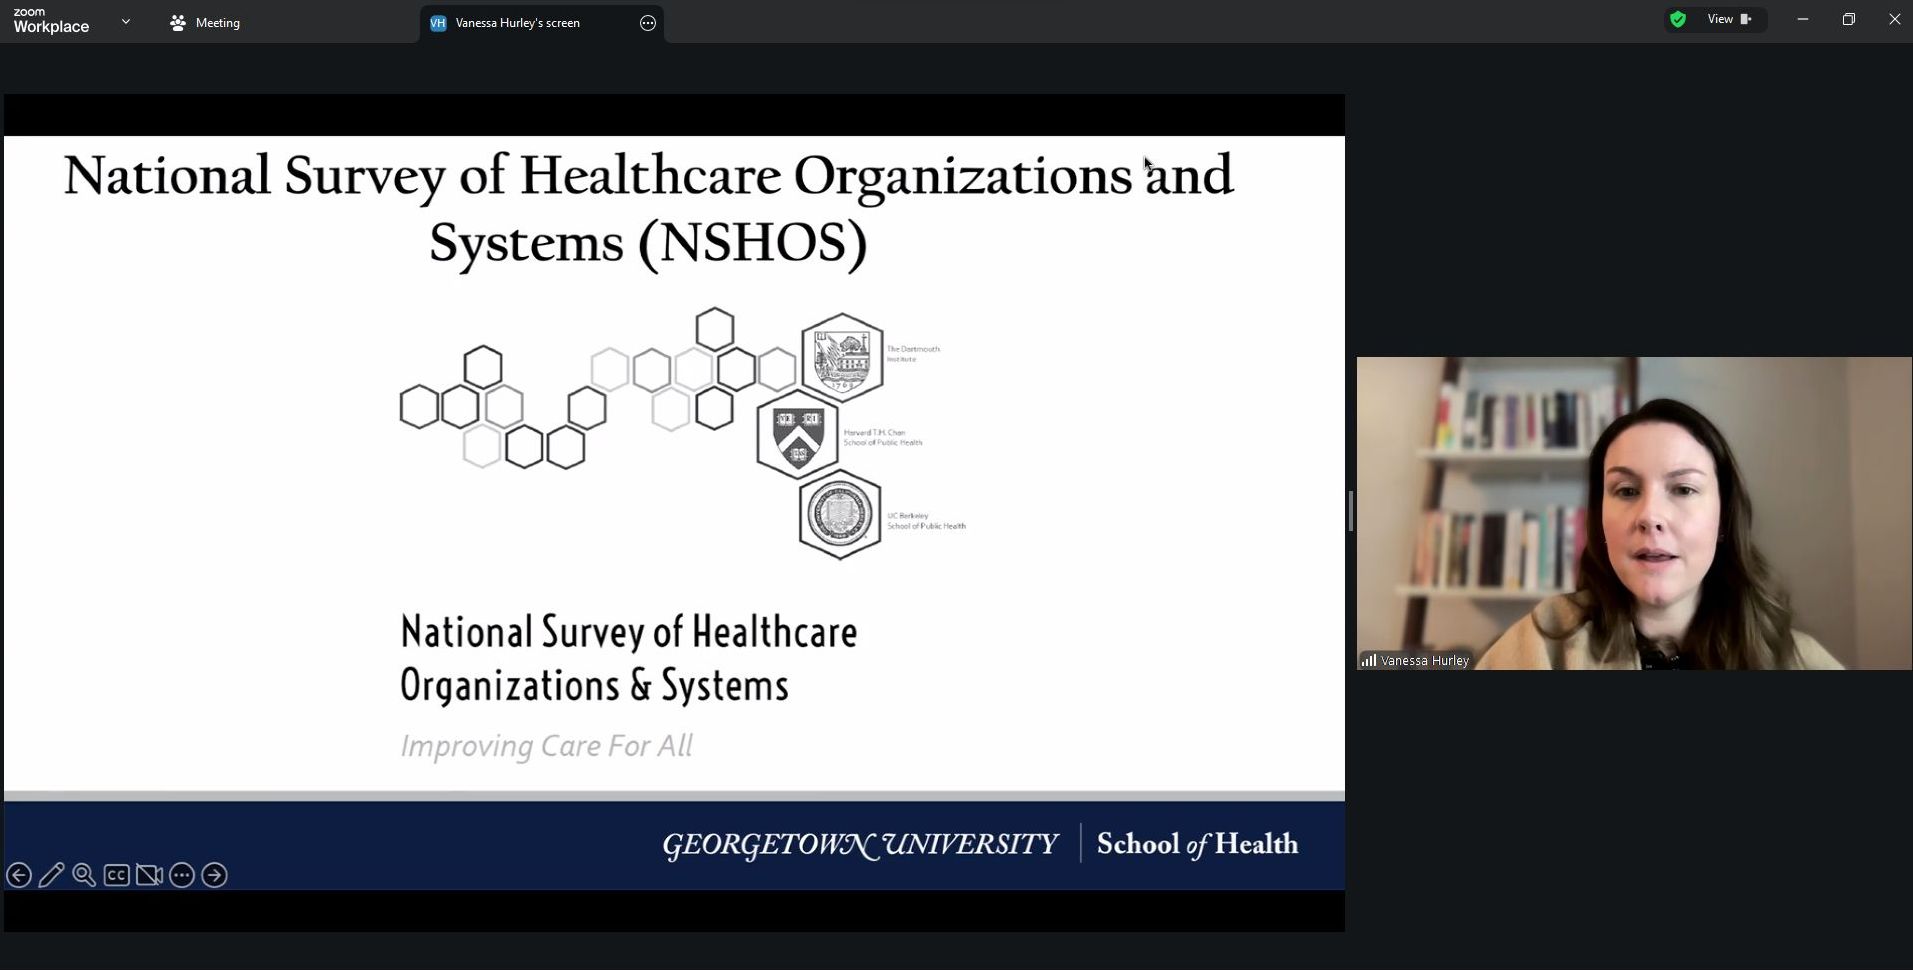Select the pen annotation tool
Screen dimensions: 1913x970
pyautogui.click(x=51, y=875)
